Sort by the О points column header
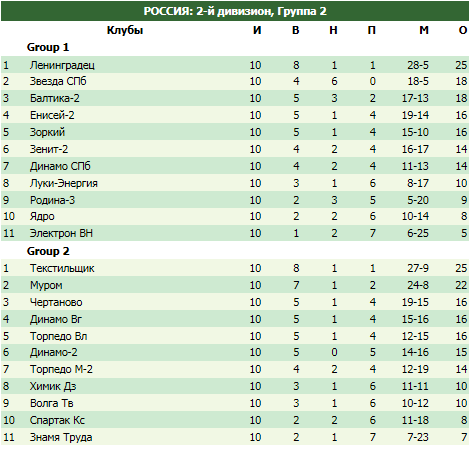Viewport: 471px width, 449px height. [x=463, y=30]
